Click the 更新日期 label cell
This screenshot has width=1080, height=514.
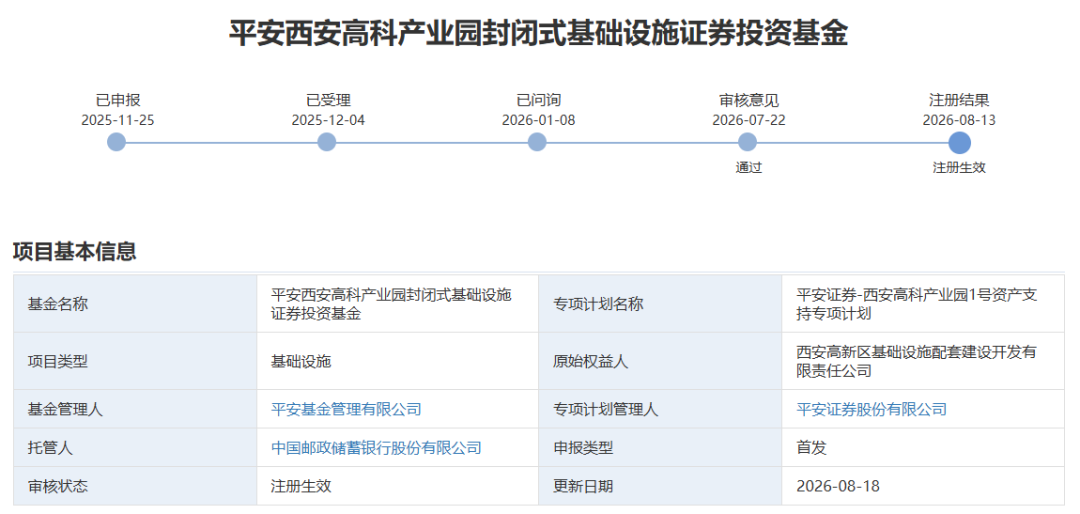pos(660,486)
